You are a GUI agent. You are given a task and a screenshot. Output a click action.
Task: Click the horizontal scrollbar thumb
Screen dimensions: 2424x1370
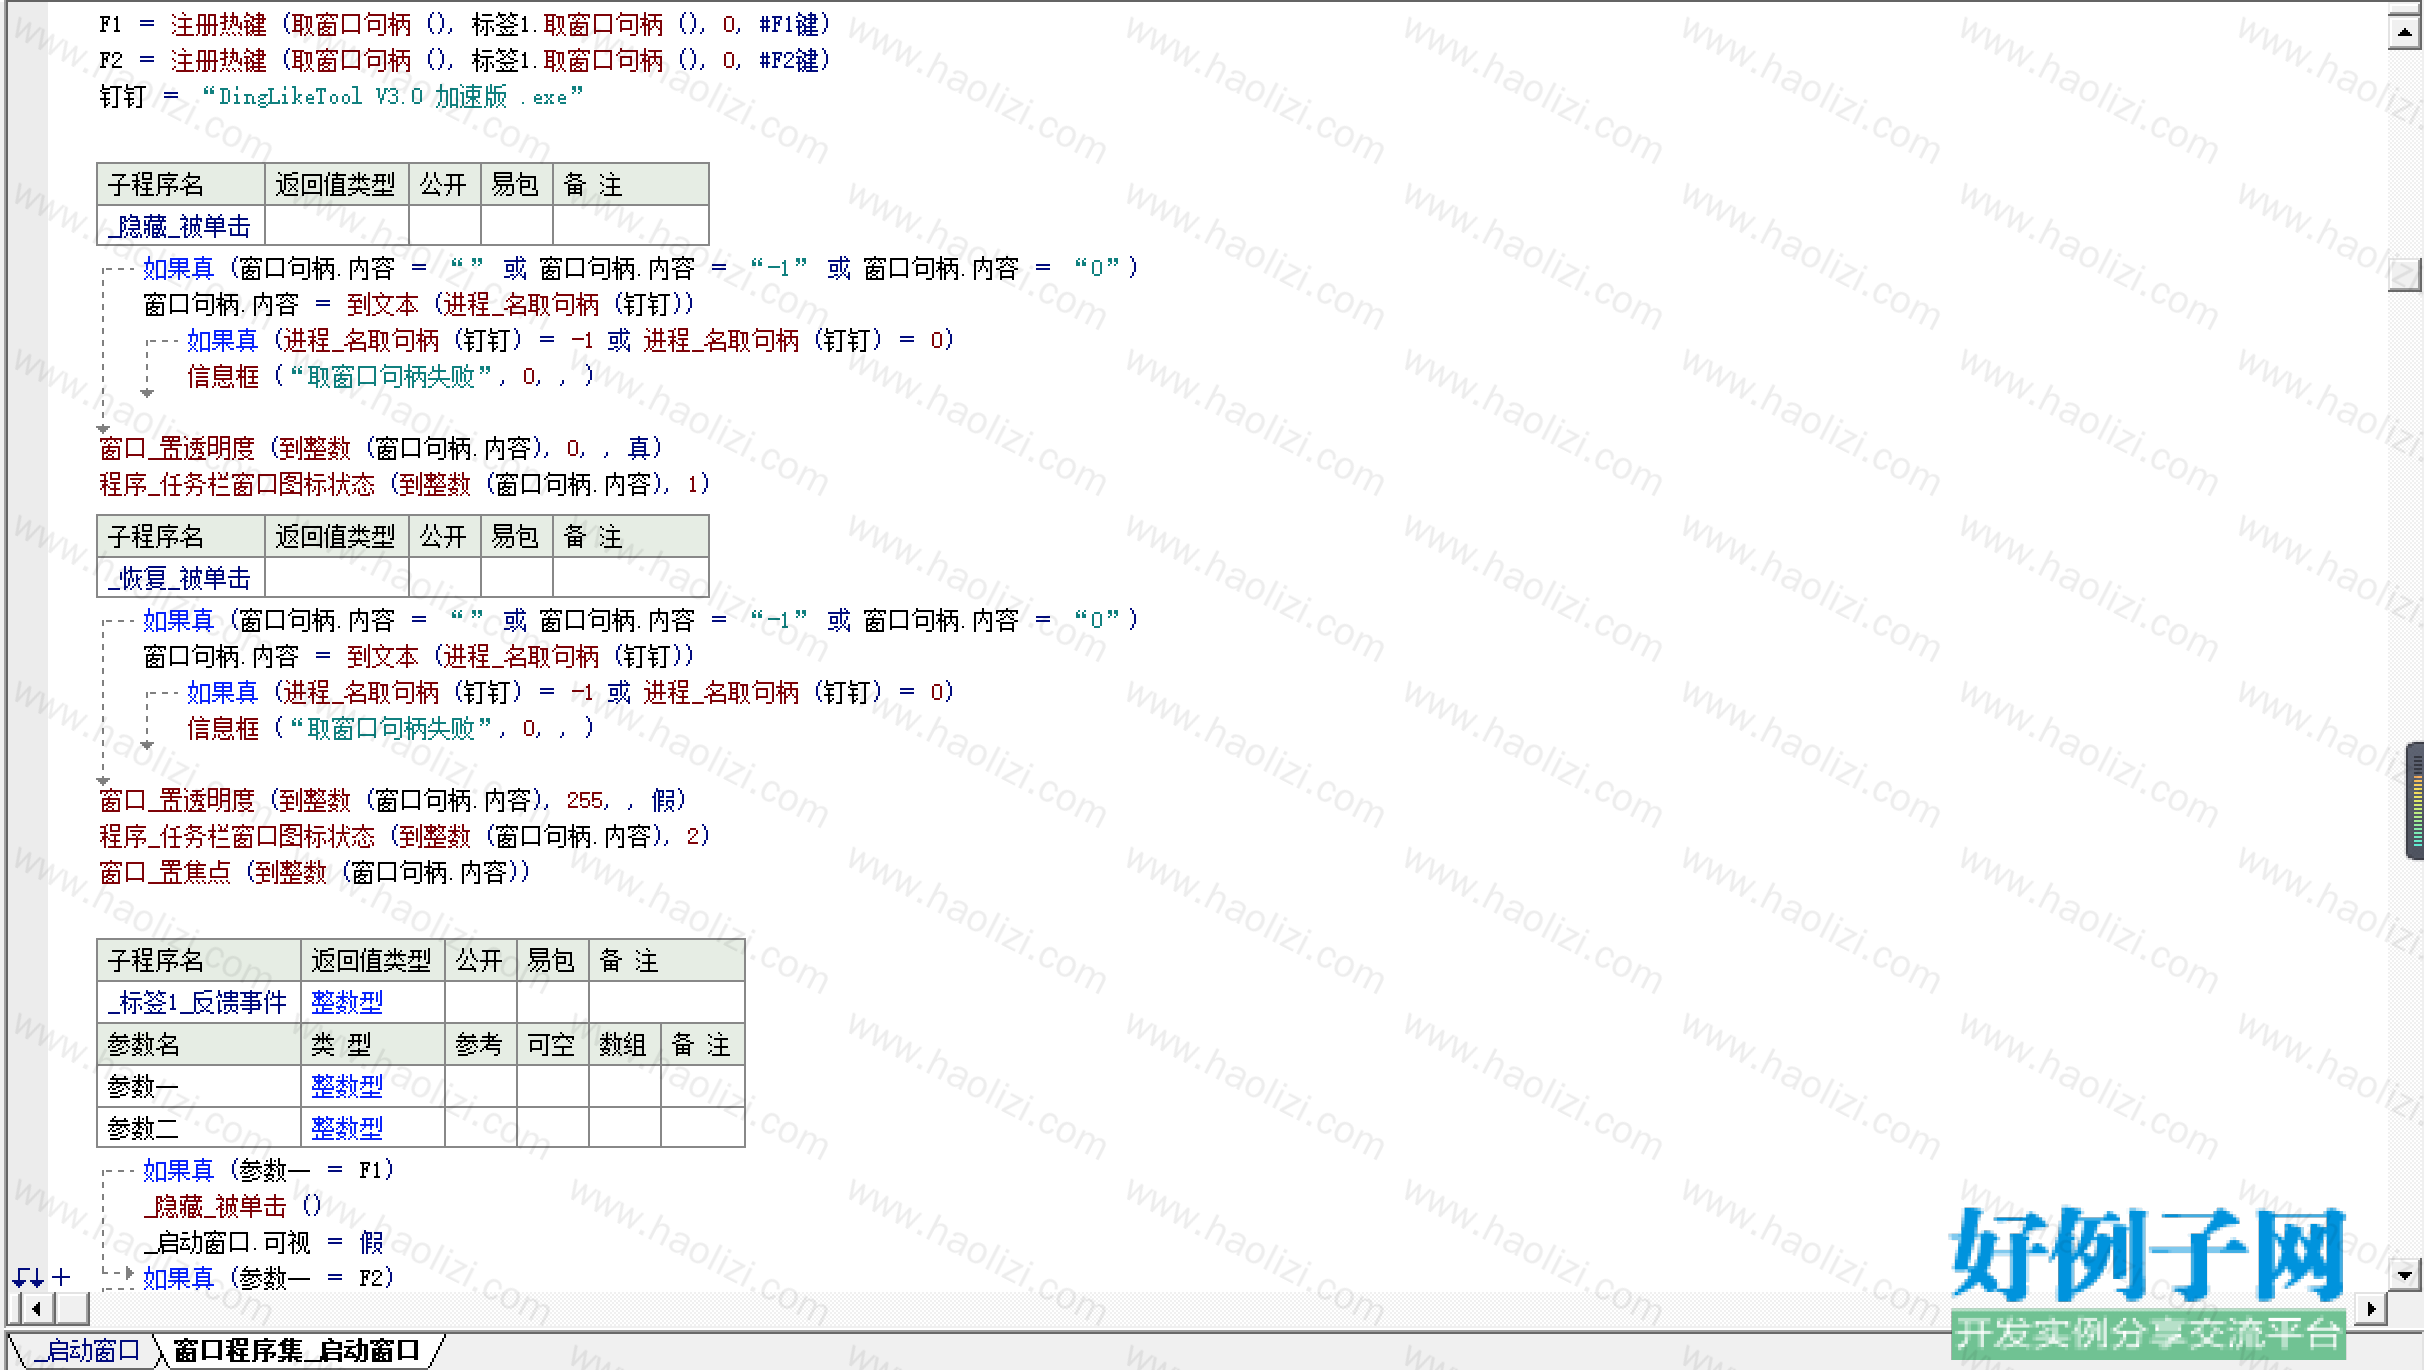click(71, 1308)
